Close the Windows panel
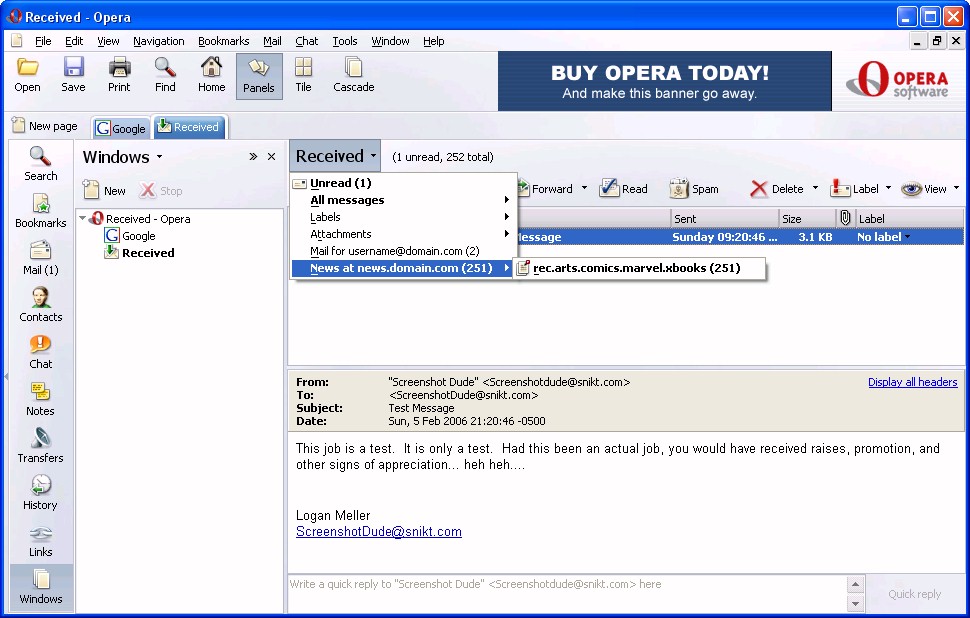 tap(271, 157)
